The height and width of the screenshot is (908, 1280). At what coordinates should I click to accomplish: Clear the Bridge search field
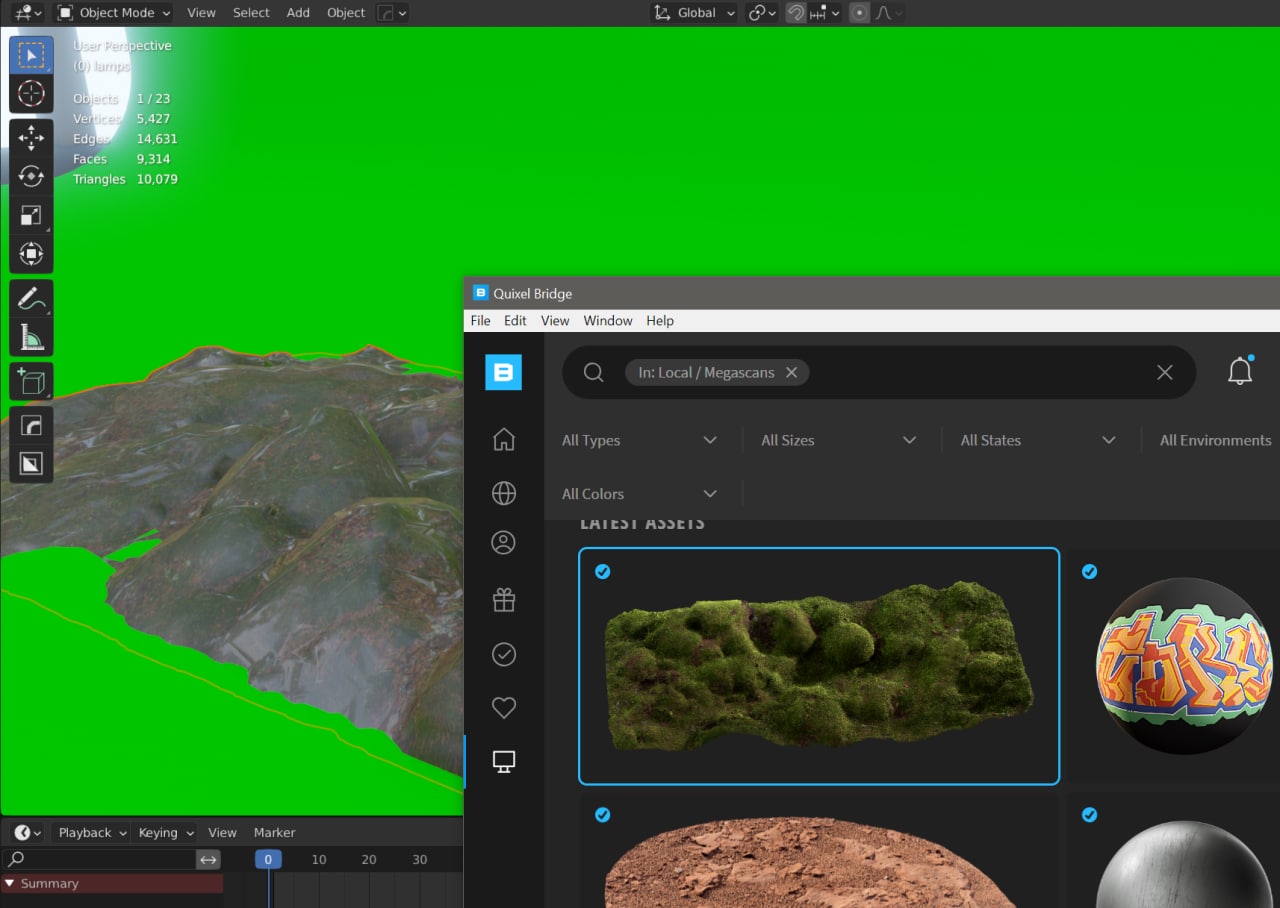point(1164,372)
